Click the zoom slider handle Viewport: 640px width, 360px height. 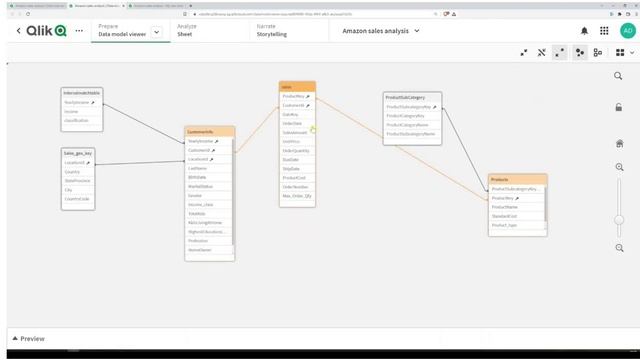click(x=619, y=220)
